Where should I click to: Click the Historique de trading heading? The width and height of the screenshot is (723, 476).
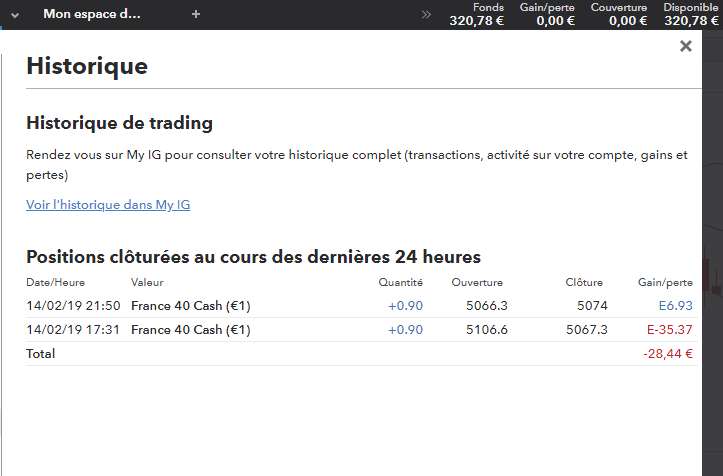[x=119, y=123]
